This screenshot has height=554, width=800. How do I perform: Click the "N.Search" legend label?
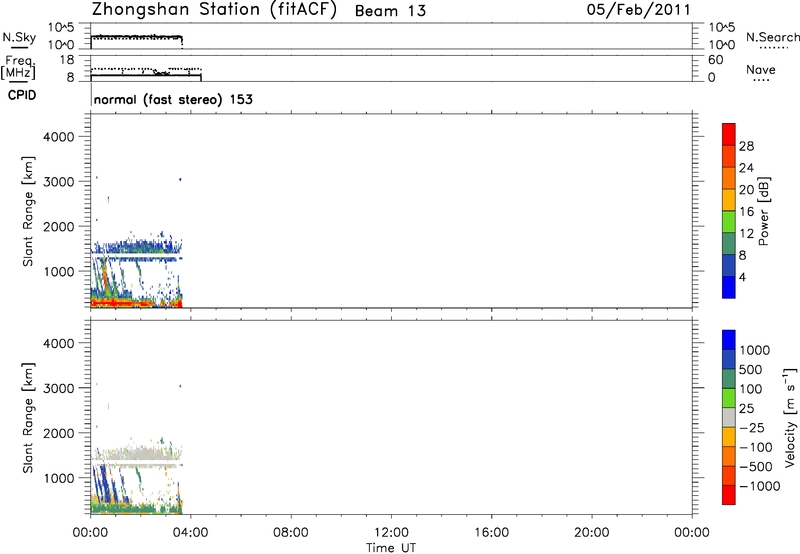[772, 37]
